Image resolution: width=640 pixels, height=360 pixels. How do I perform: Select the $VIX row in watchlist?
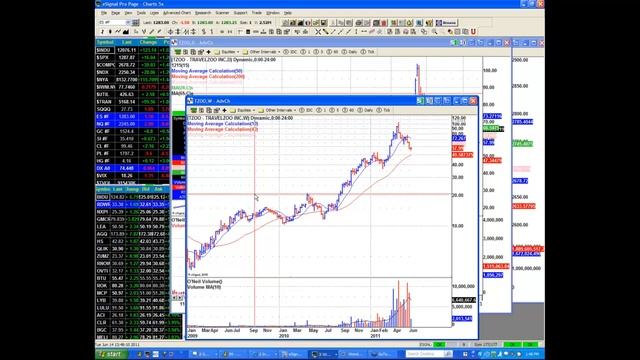133,176
